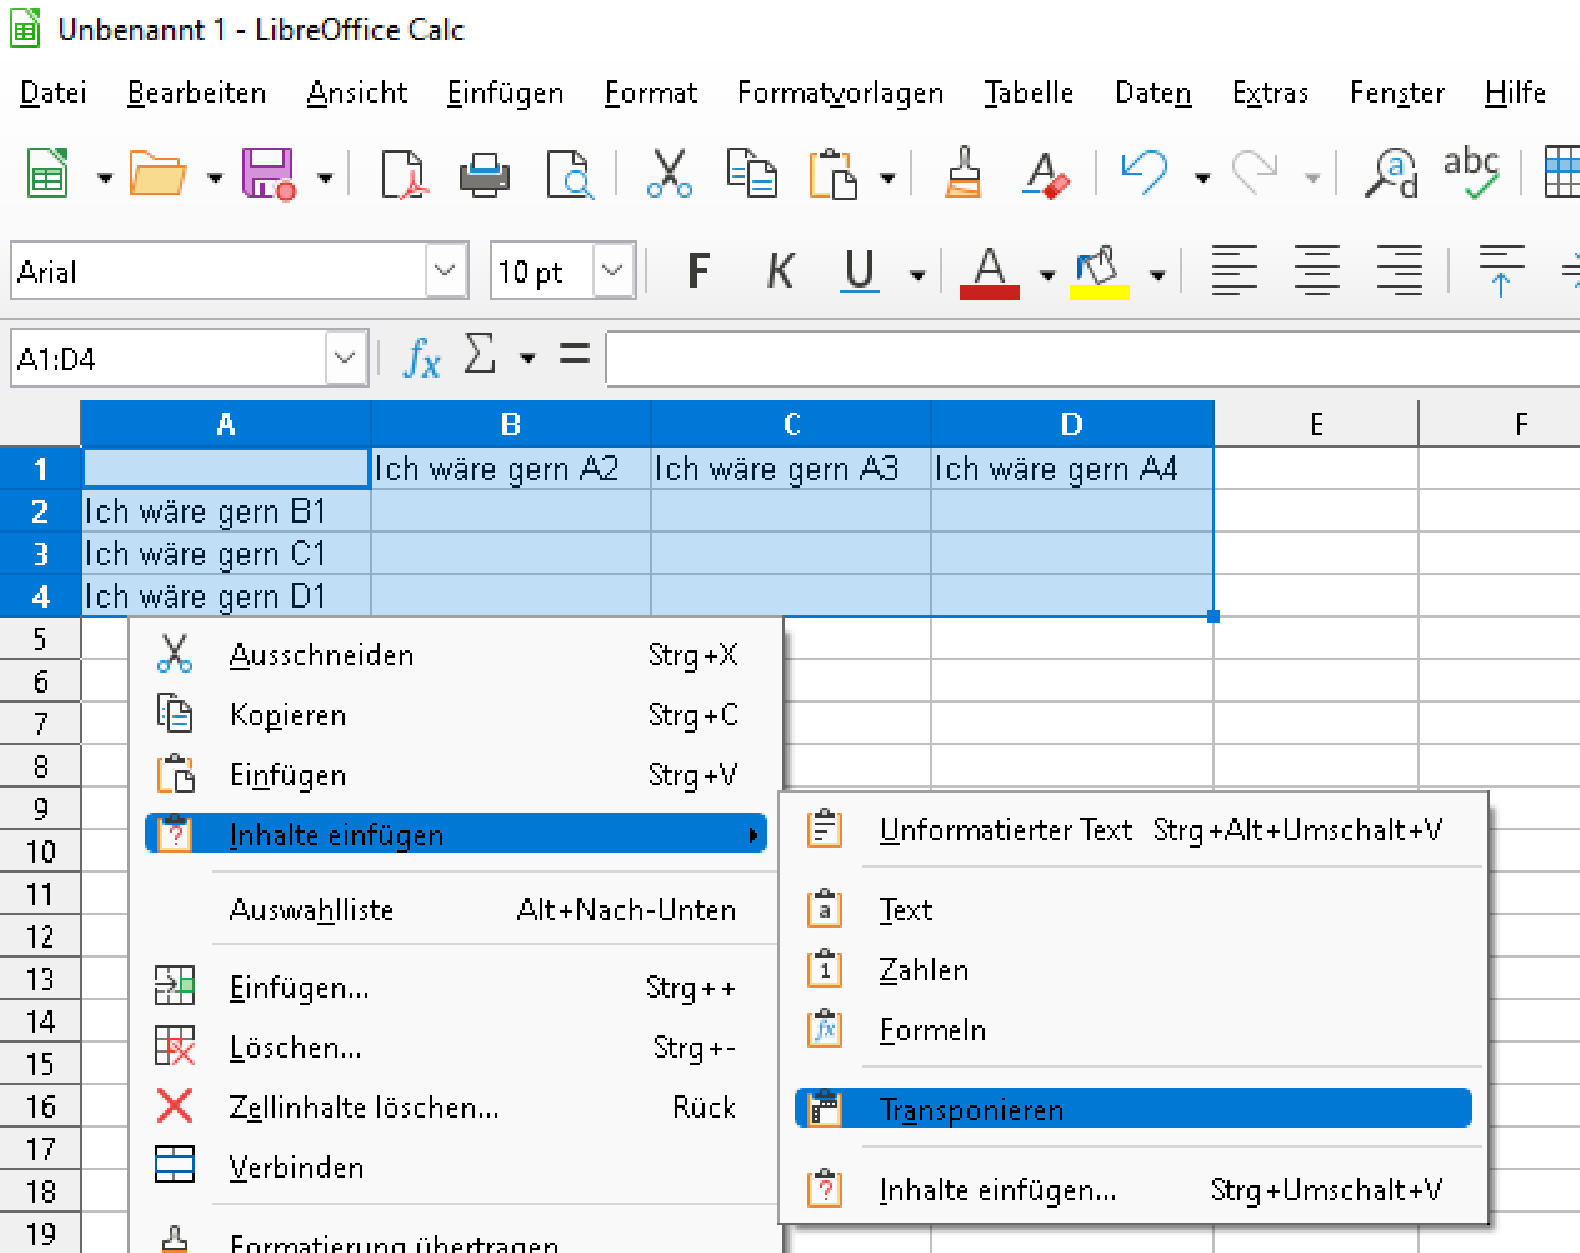Click Zellinhalte löschen in context menu
The width and height of the screenshot is (1580, 1253).
pos(363,1107)
